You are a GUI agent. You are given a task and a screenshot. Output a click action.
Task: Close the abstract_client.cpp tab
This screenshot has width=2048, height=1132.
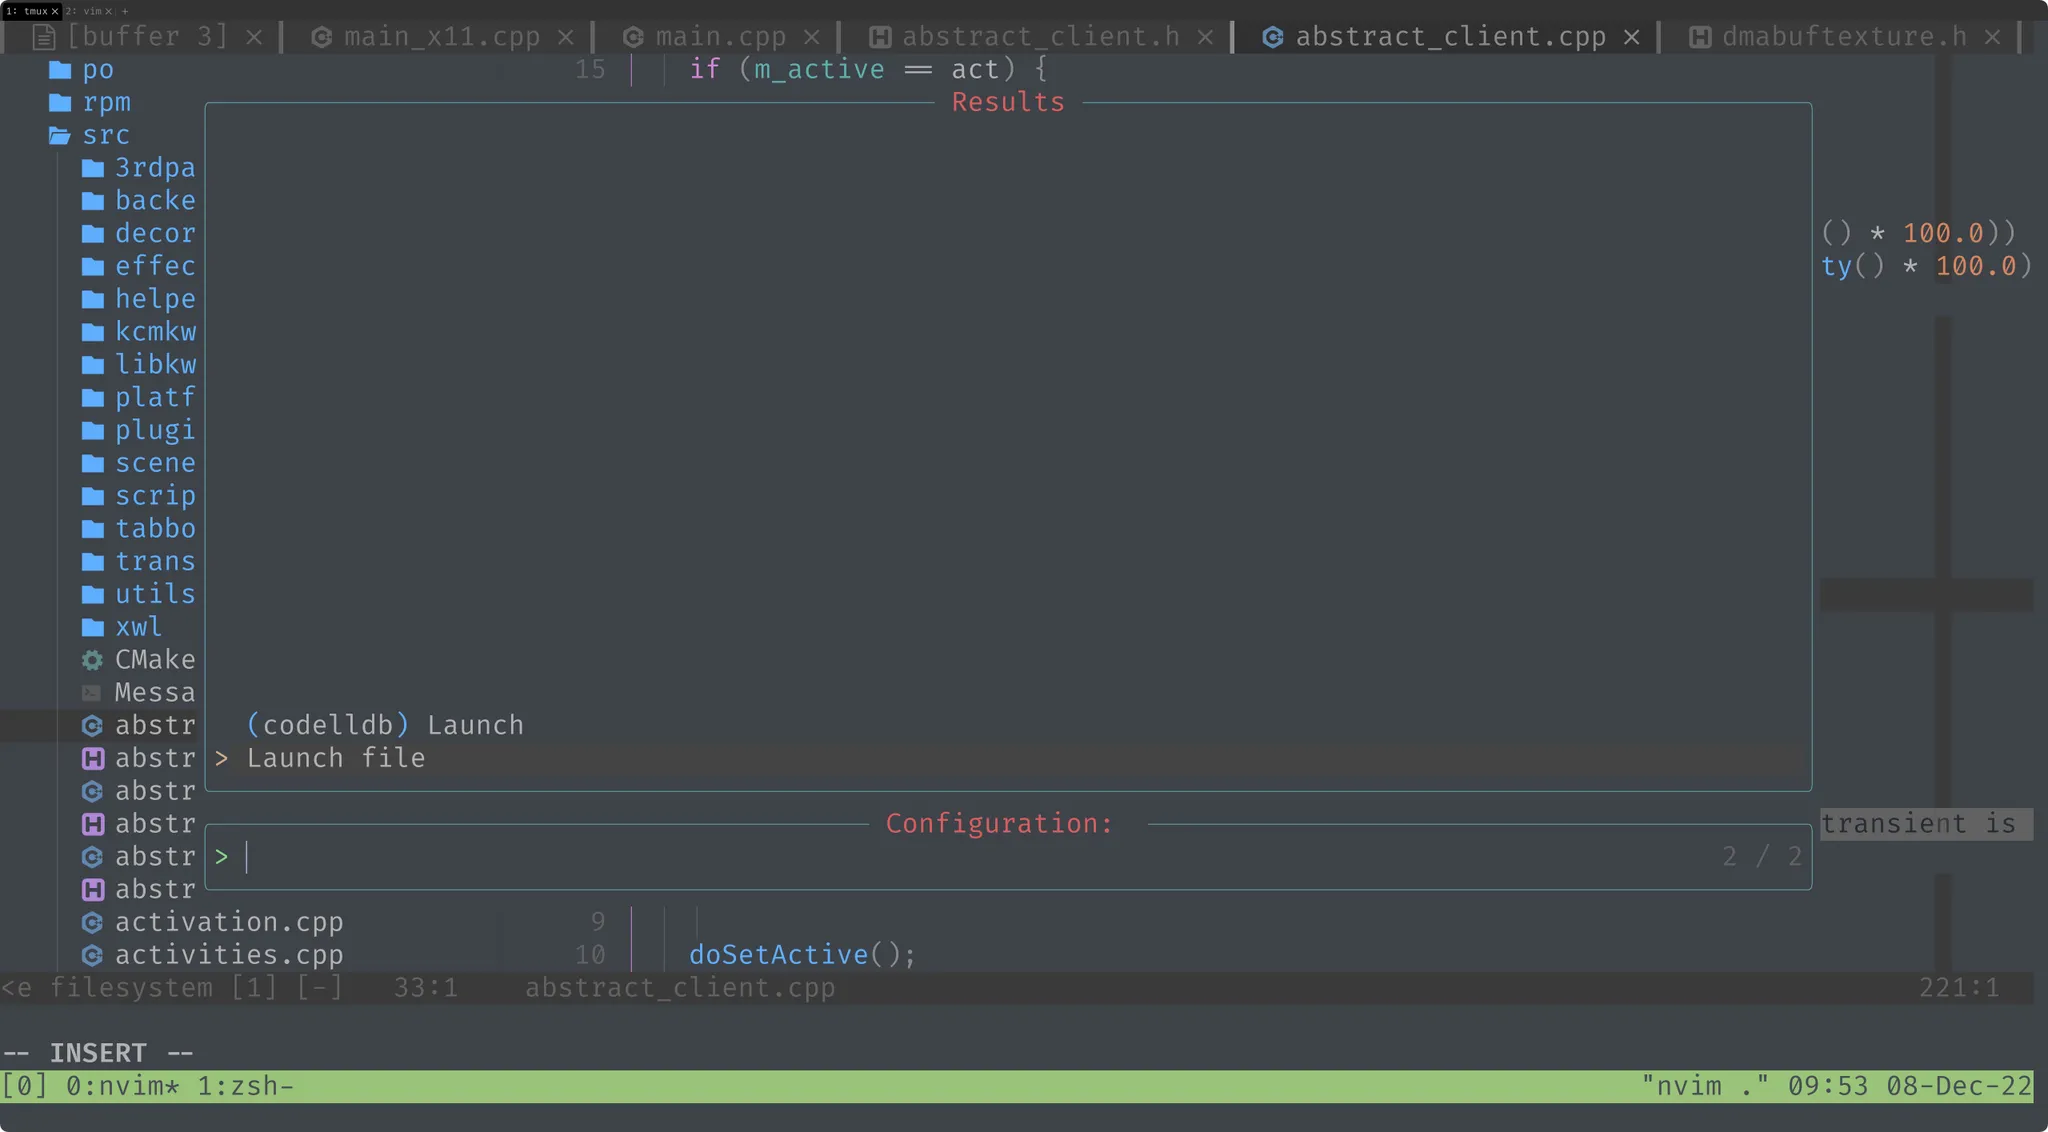(x=1631, y=37)
